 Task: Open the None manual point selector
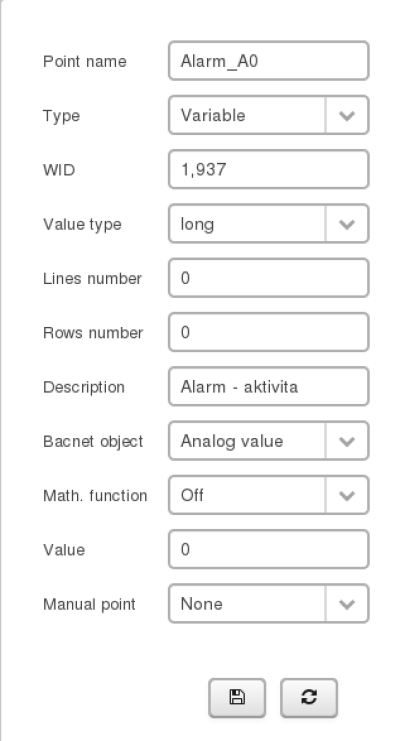click(269, 604)
